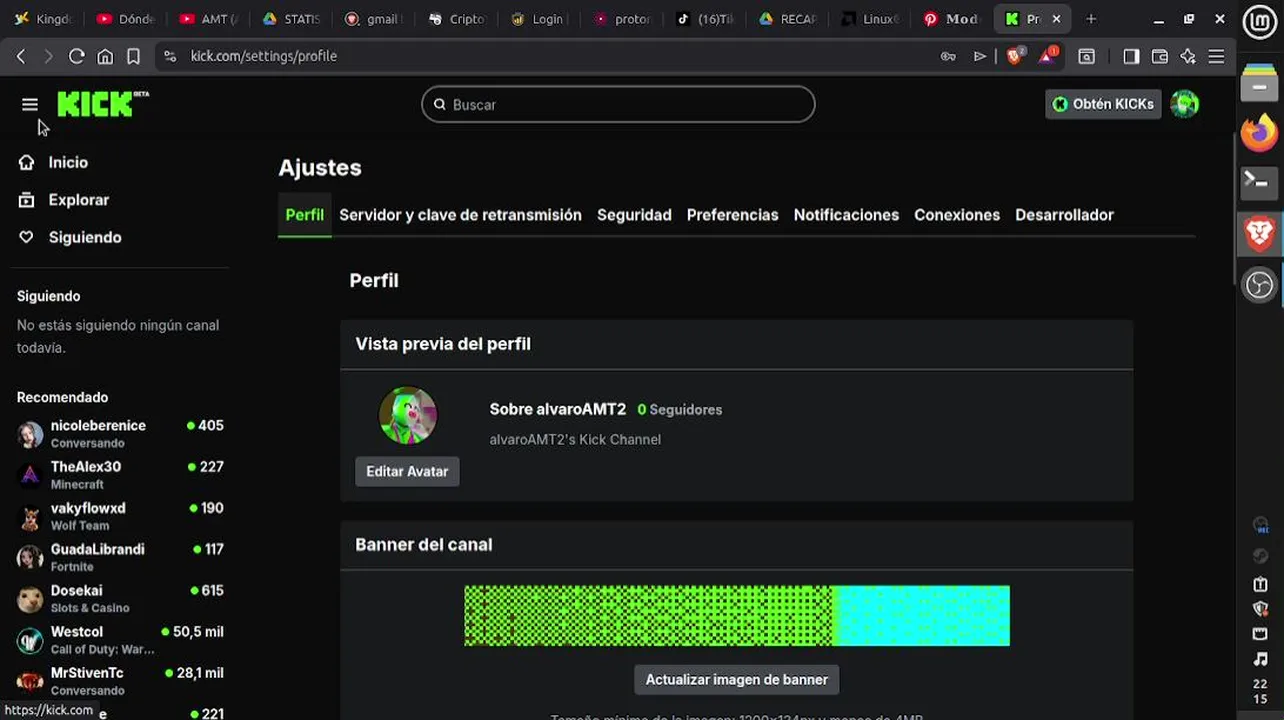Image resolution: width=1284 pixels, height=720 pixels.
Task: Open Brave Rewards triangle icon
Action: [x=1047, y=56]
